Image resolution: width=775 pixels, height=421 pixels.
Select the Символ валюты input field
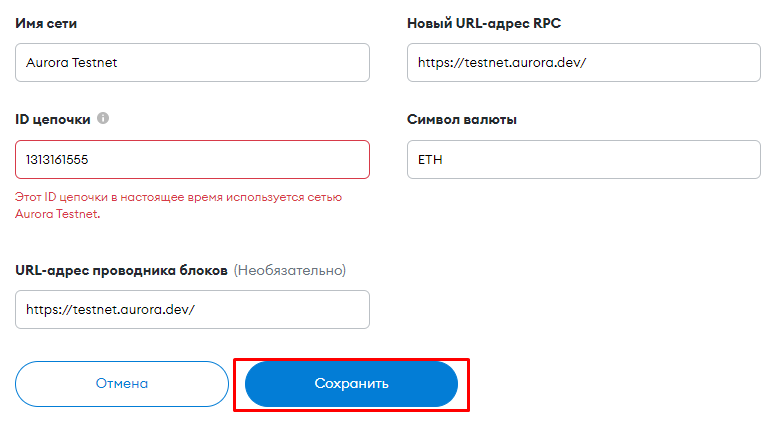click(584, 159)
